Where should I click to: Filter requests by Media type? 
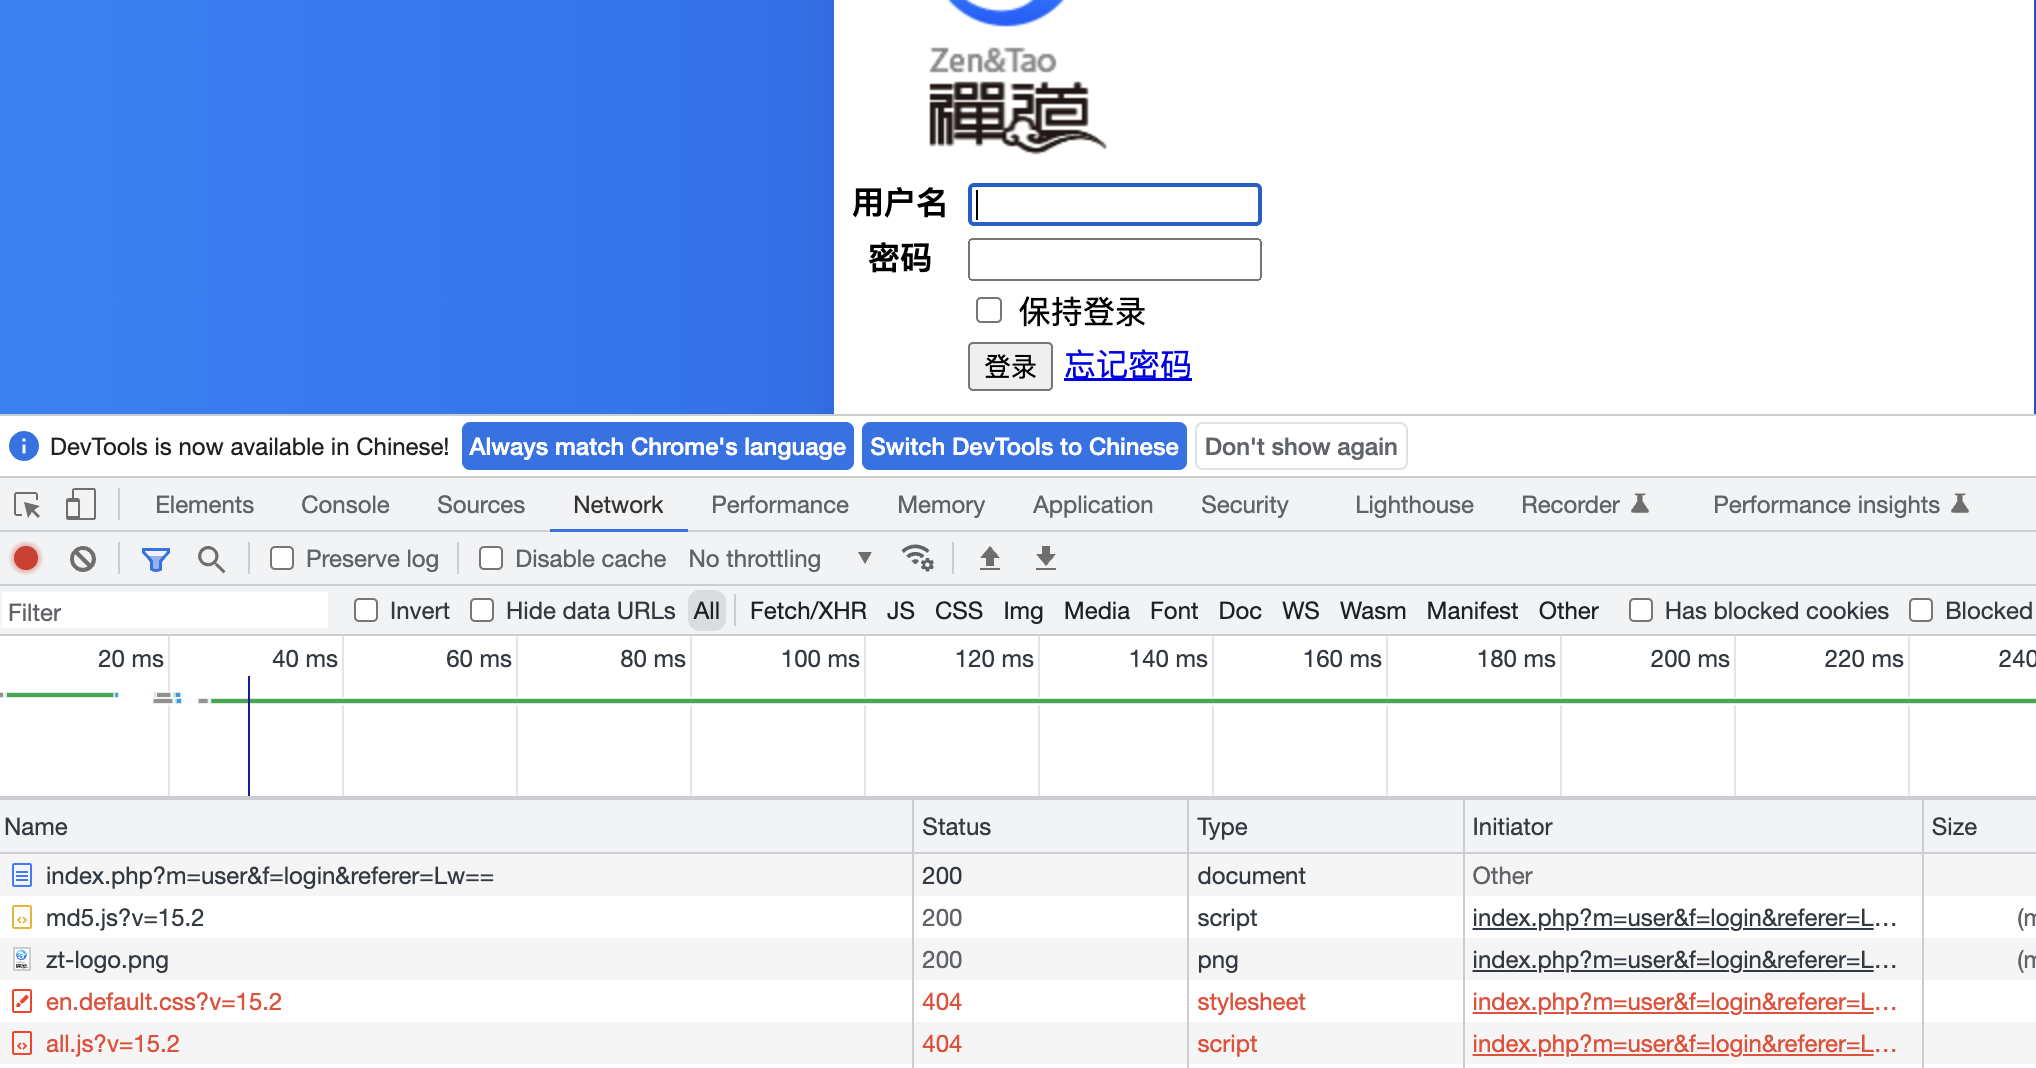1097,611
